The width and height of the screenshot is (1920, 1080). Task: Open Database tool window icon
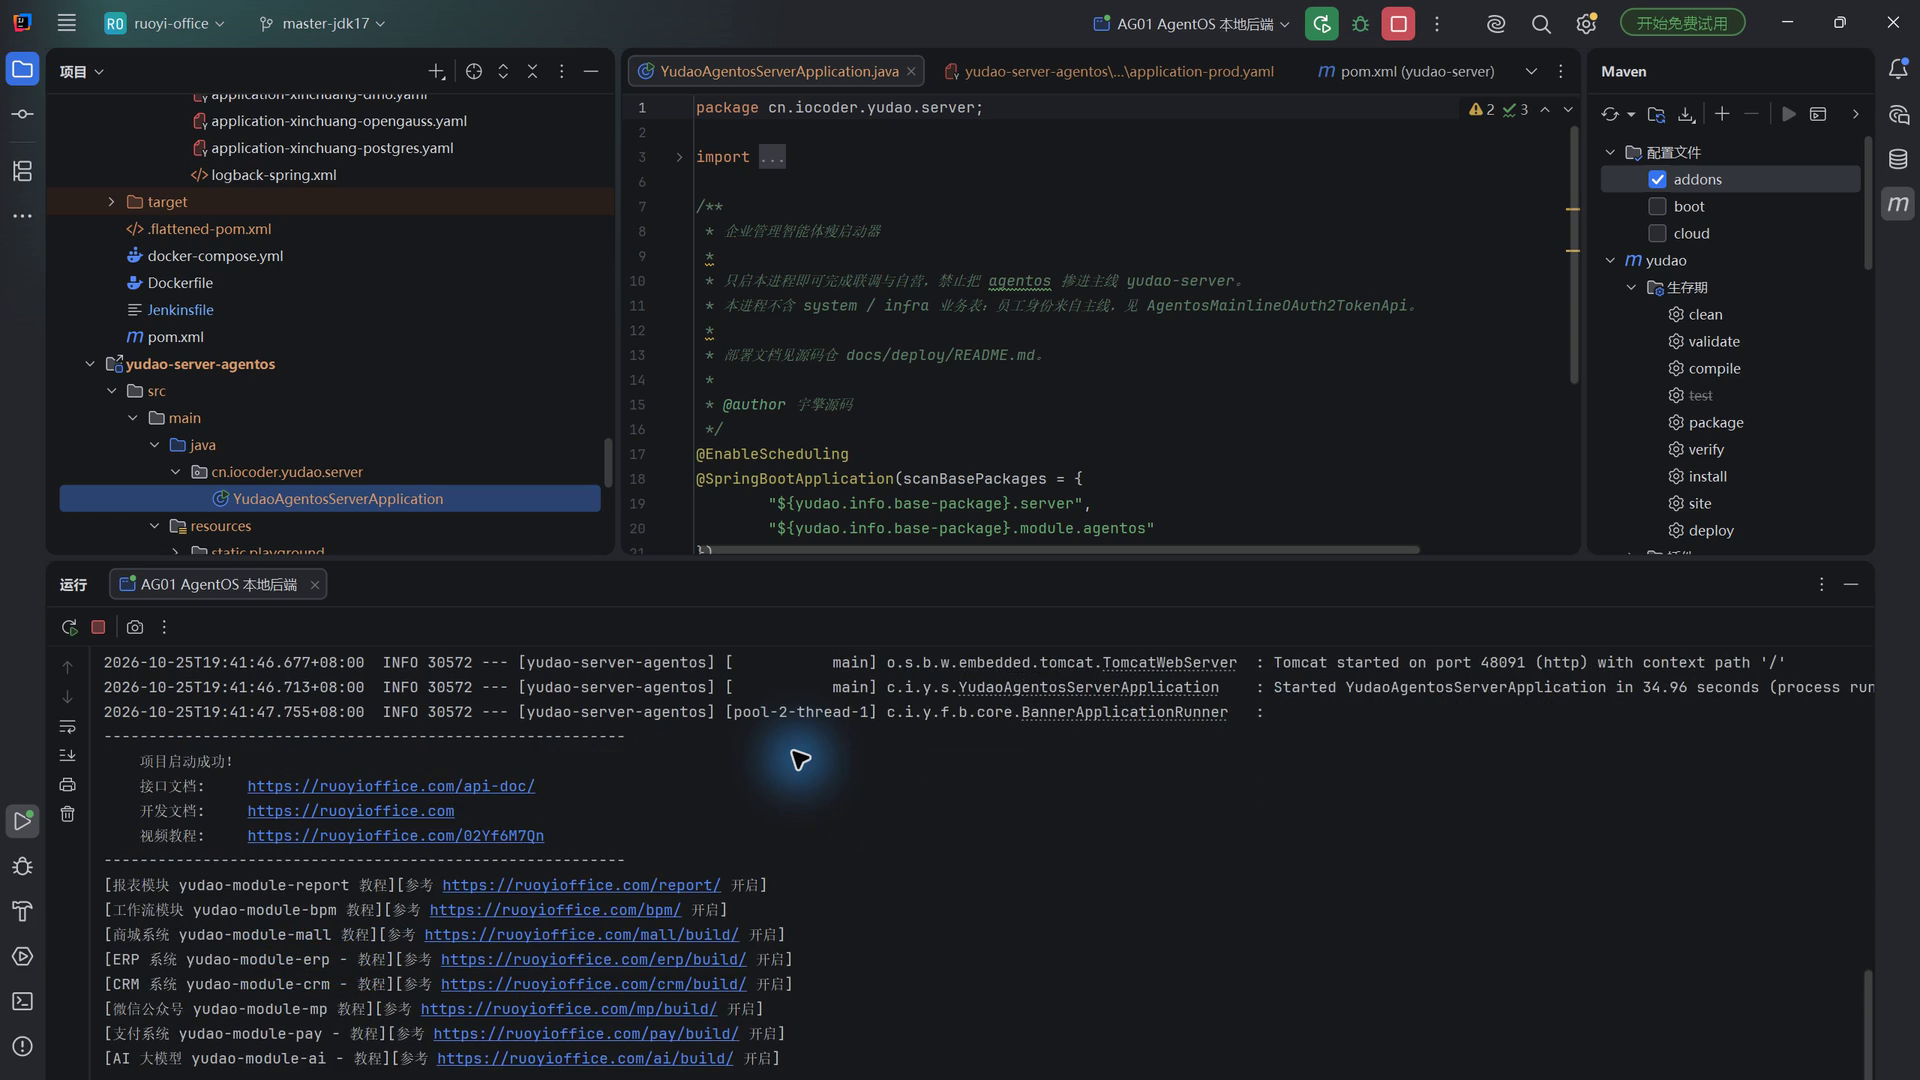[x=1897, y=159]
